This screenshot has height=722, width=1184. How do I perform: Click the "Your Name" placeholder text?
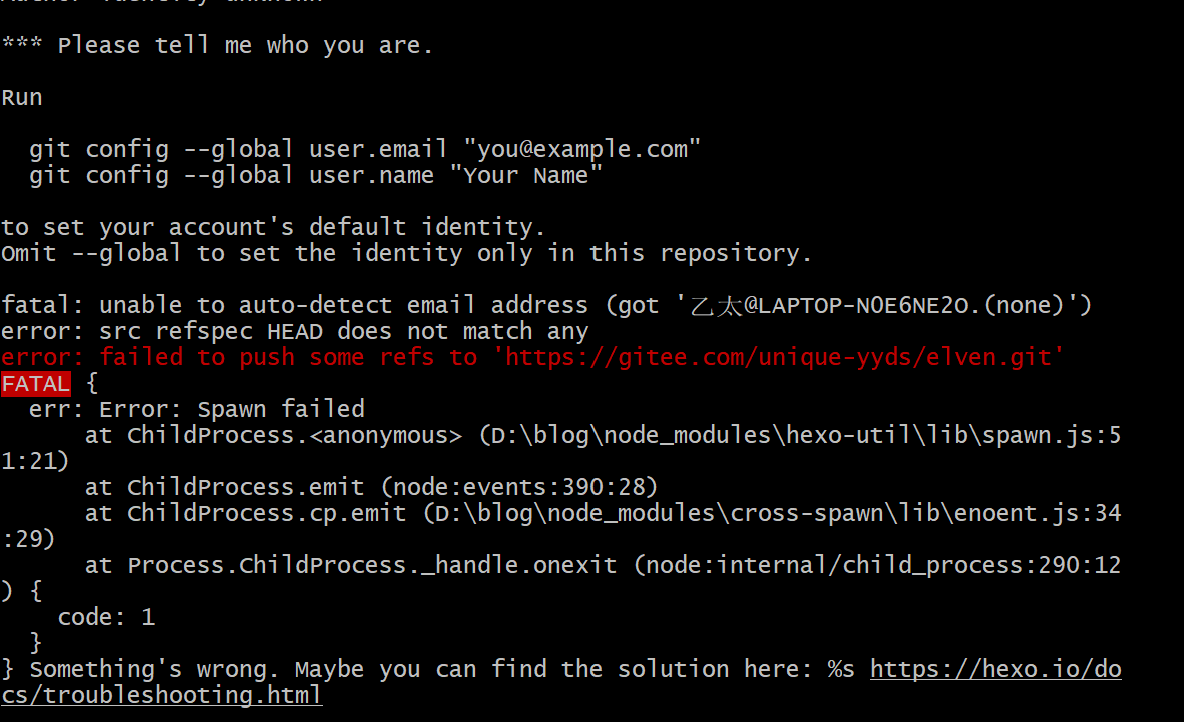[x=526, y=175]
